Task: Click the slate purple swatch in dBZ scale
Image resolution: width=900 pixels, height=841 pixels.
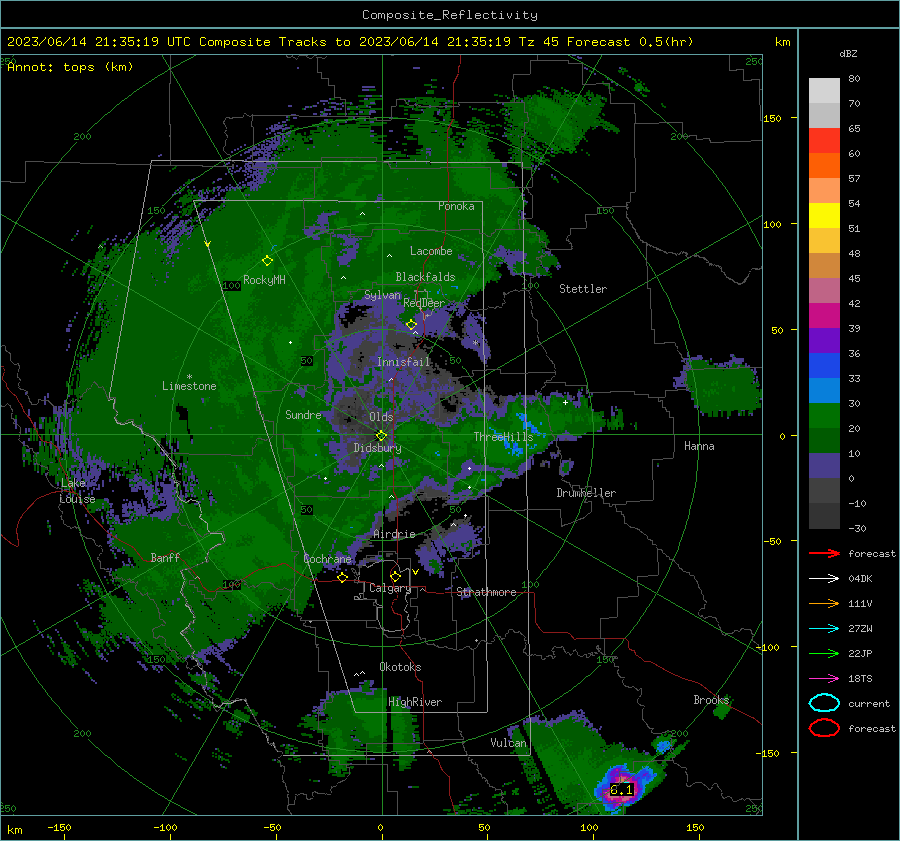Action: [824, 465]
